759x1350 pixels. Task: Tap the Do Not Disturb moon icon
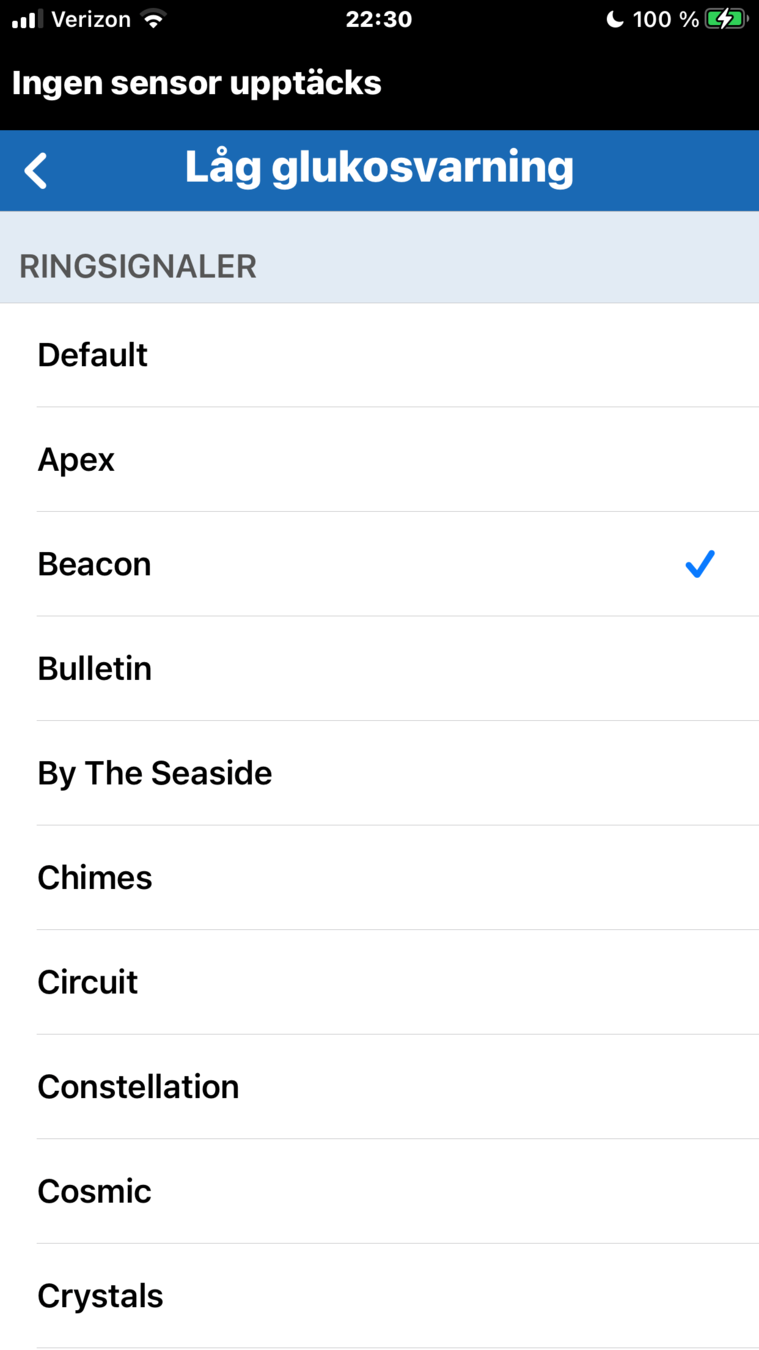pyautogui.click(x=615, y=19)
